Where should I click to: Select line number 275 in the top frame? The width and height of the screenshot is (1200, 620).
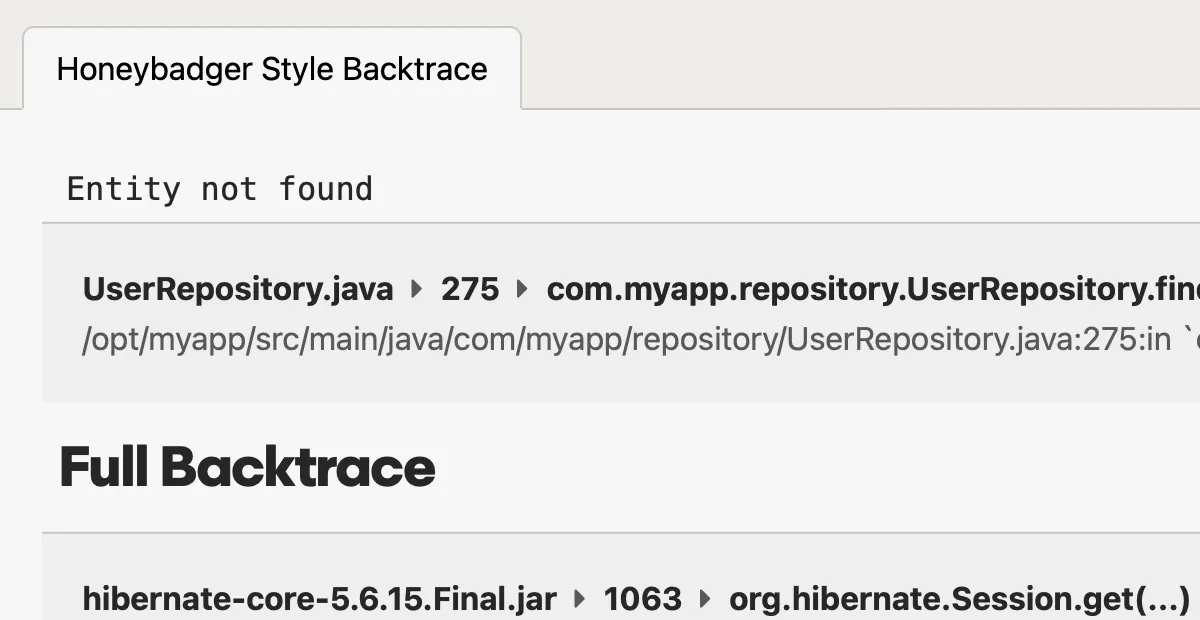470,289
